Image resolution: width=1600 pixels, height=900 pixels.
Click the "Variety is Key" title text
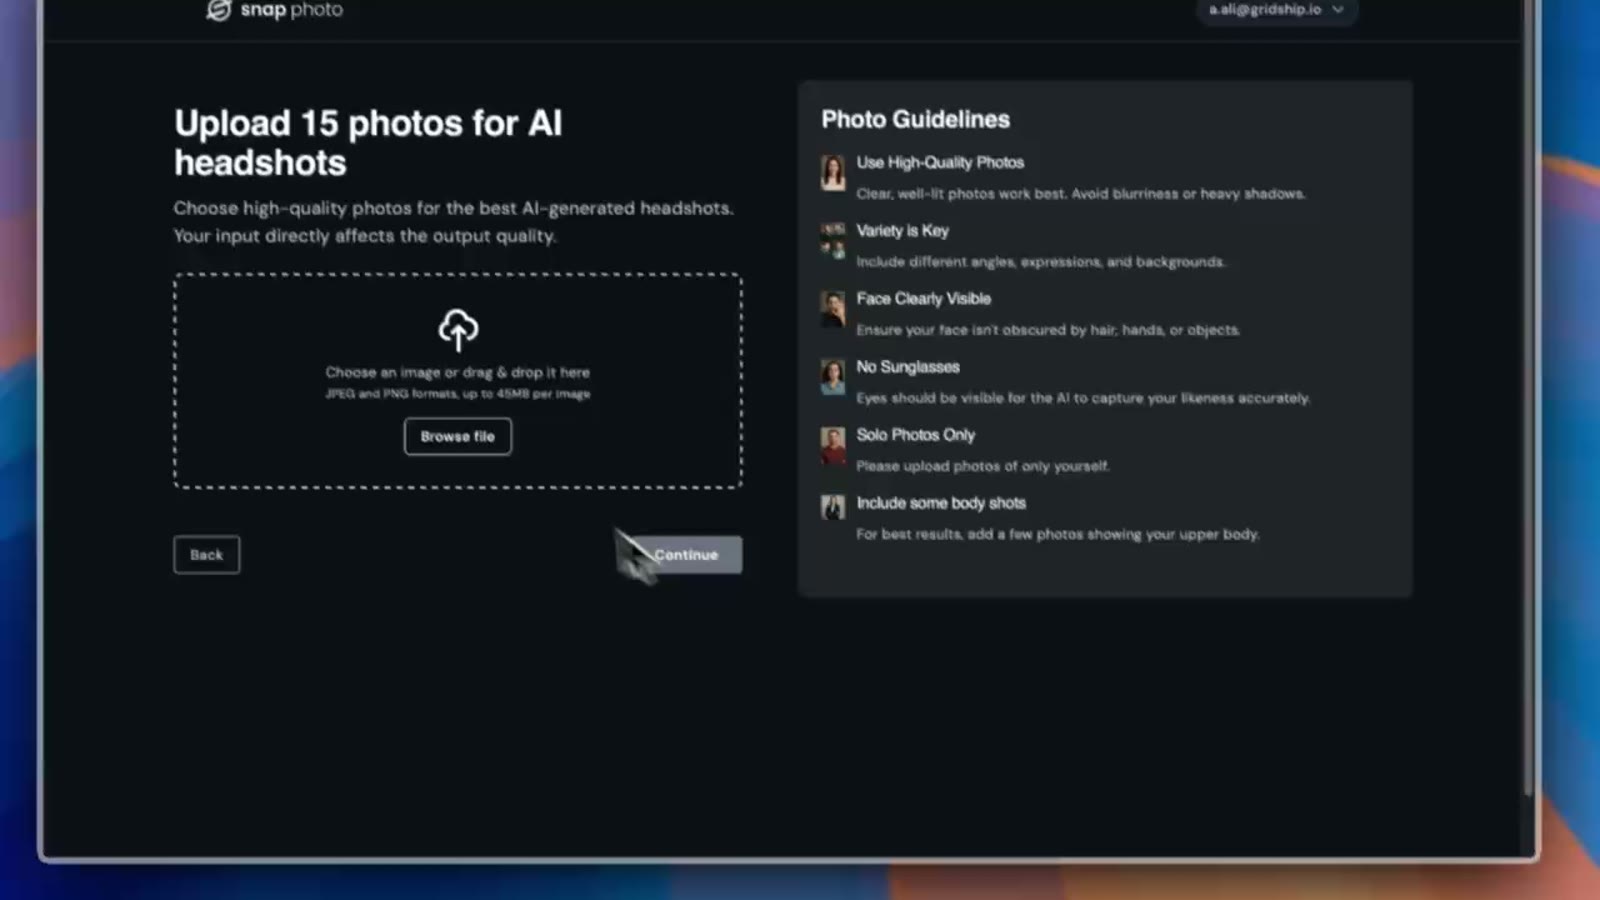pyautogui.click(x=902, y=230)
